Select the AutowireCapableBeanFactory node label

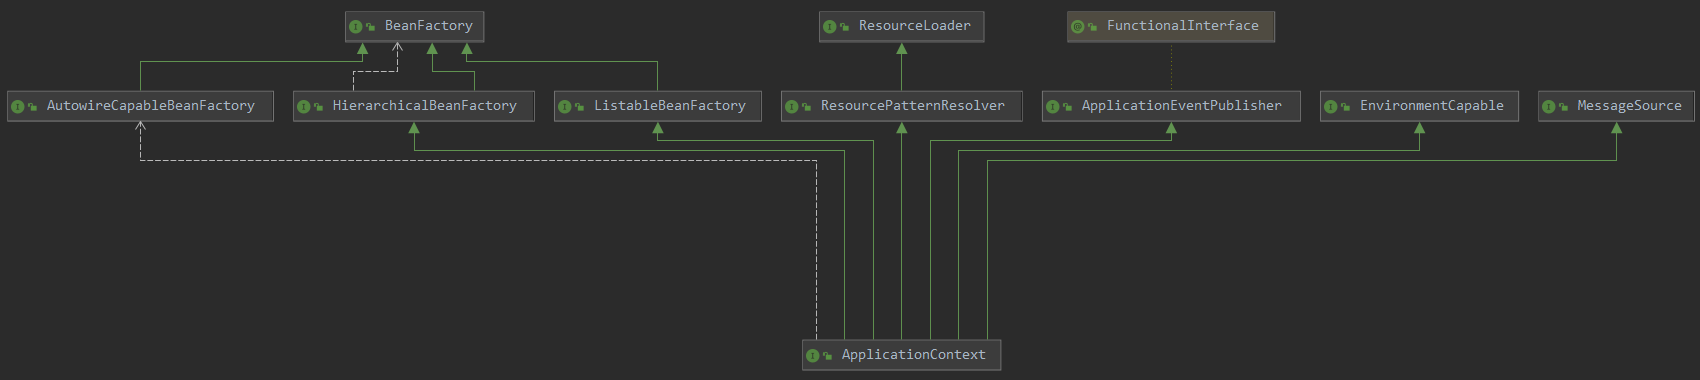(151, 106)
